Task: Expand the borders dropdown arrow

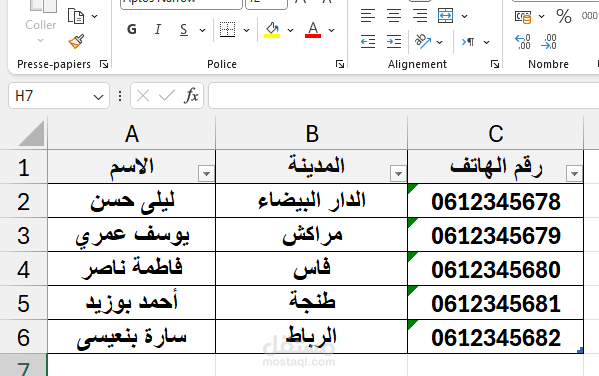Action: [247, 30]
